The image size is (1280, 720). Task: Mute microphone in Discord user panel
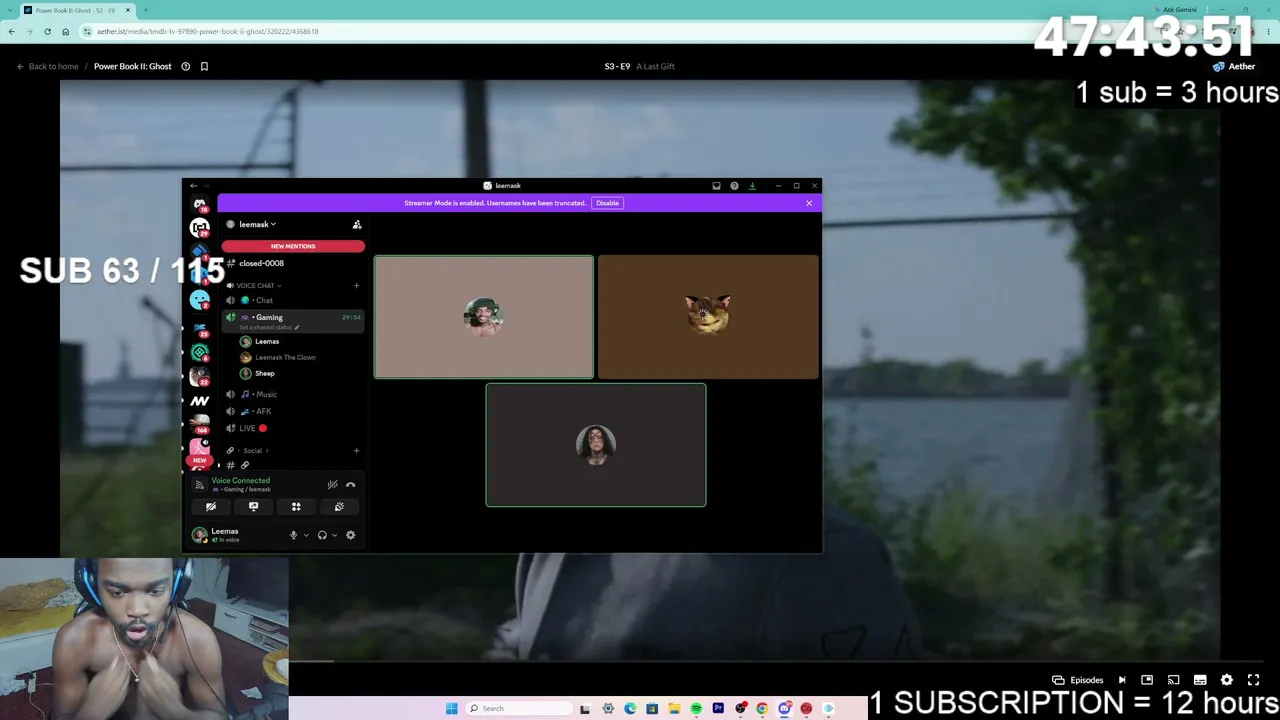coord(293,535)
